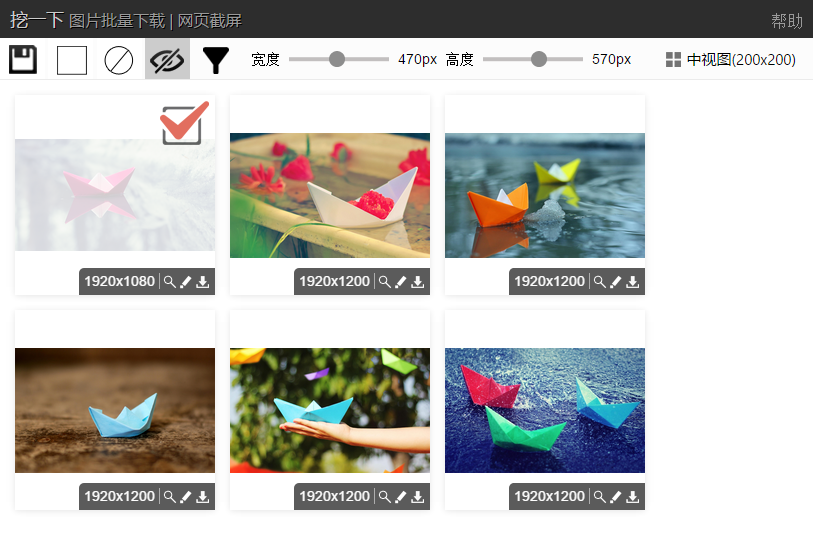The height and width of the screenshot is (541, 813).
Task: Click the magnifier on the red flowers boat image
Action: (x=384, y=282)
